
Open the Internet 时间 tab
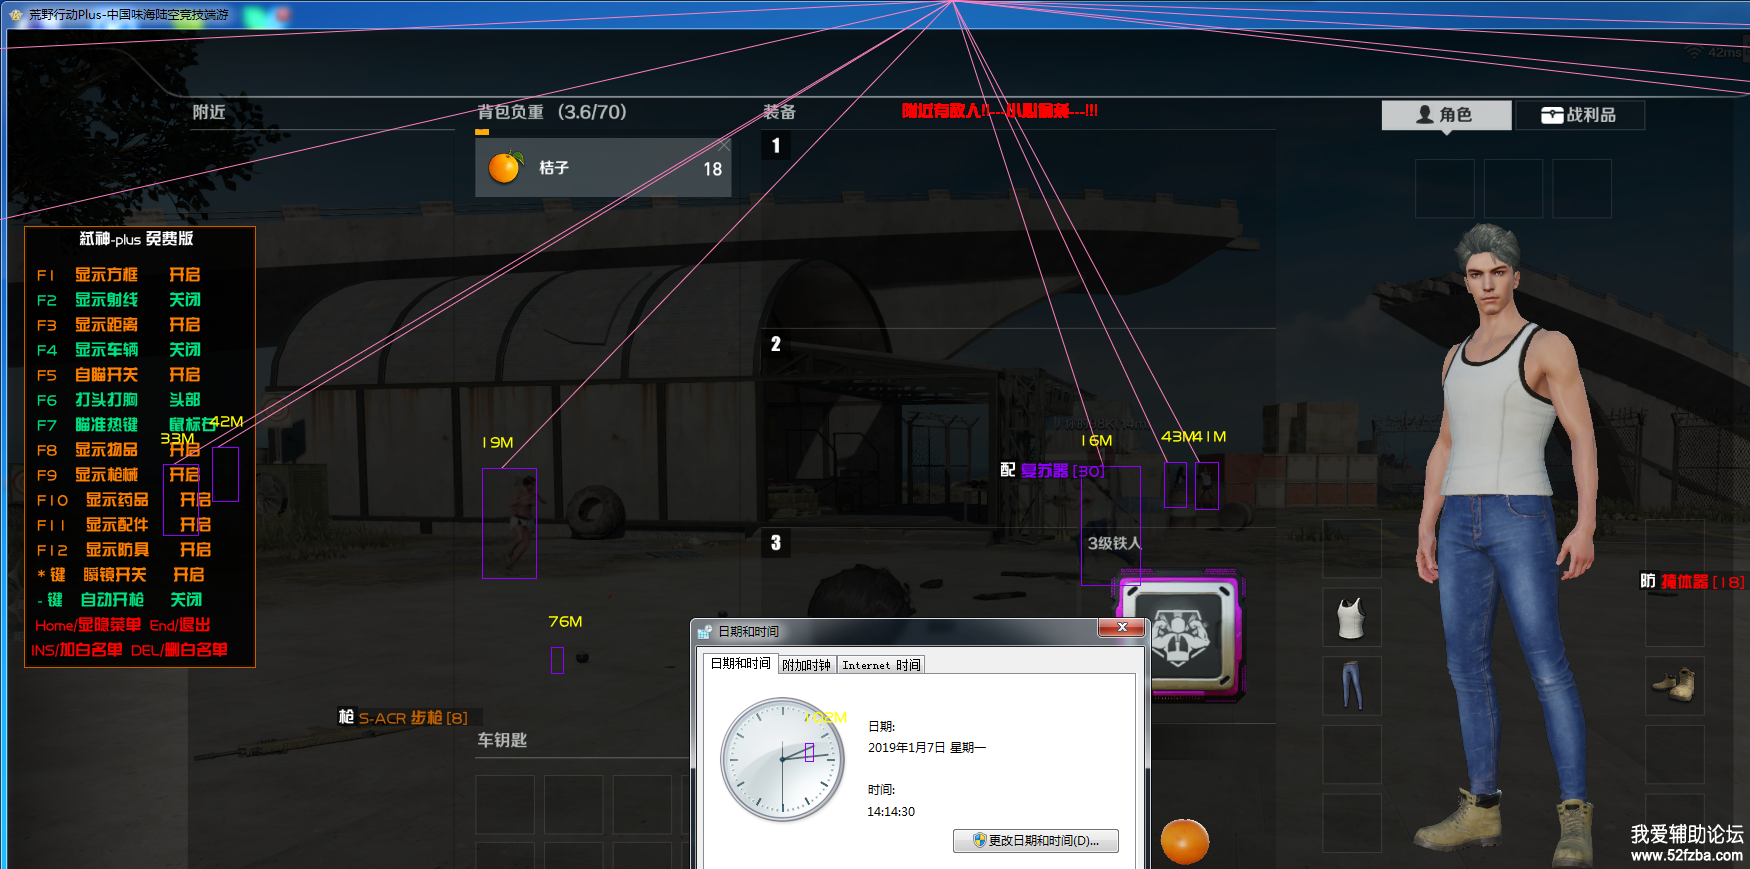[x=880, y=665]
